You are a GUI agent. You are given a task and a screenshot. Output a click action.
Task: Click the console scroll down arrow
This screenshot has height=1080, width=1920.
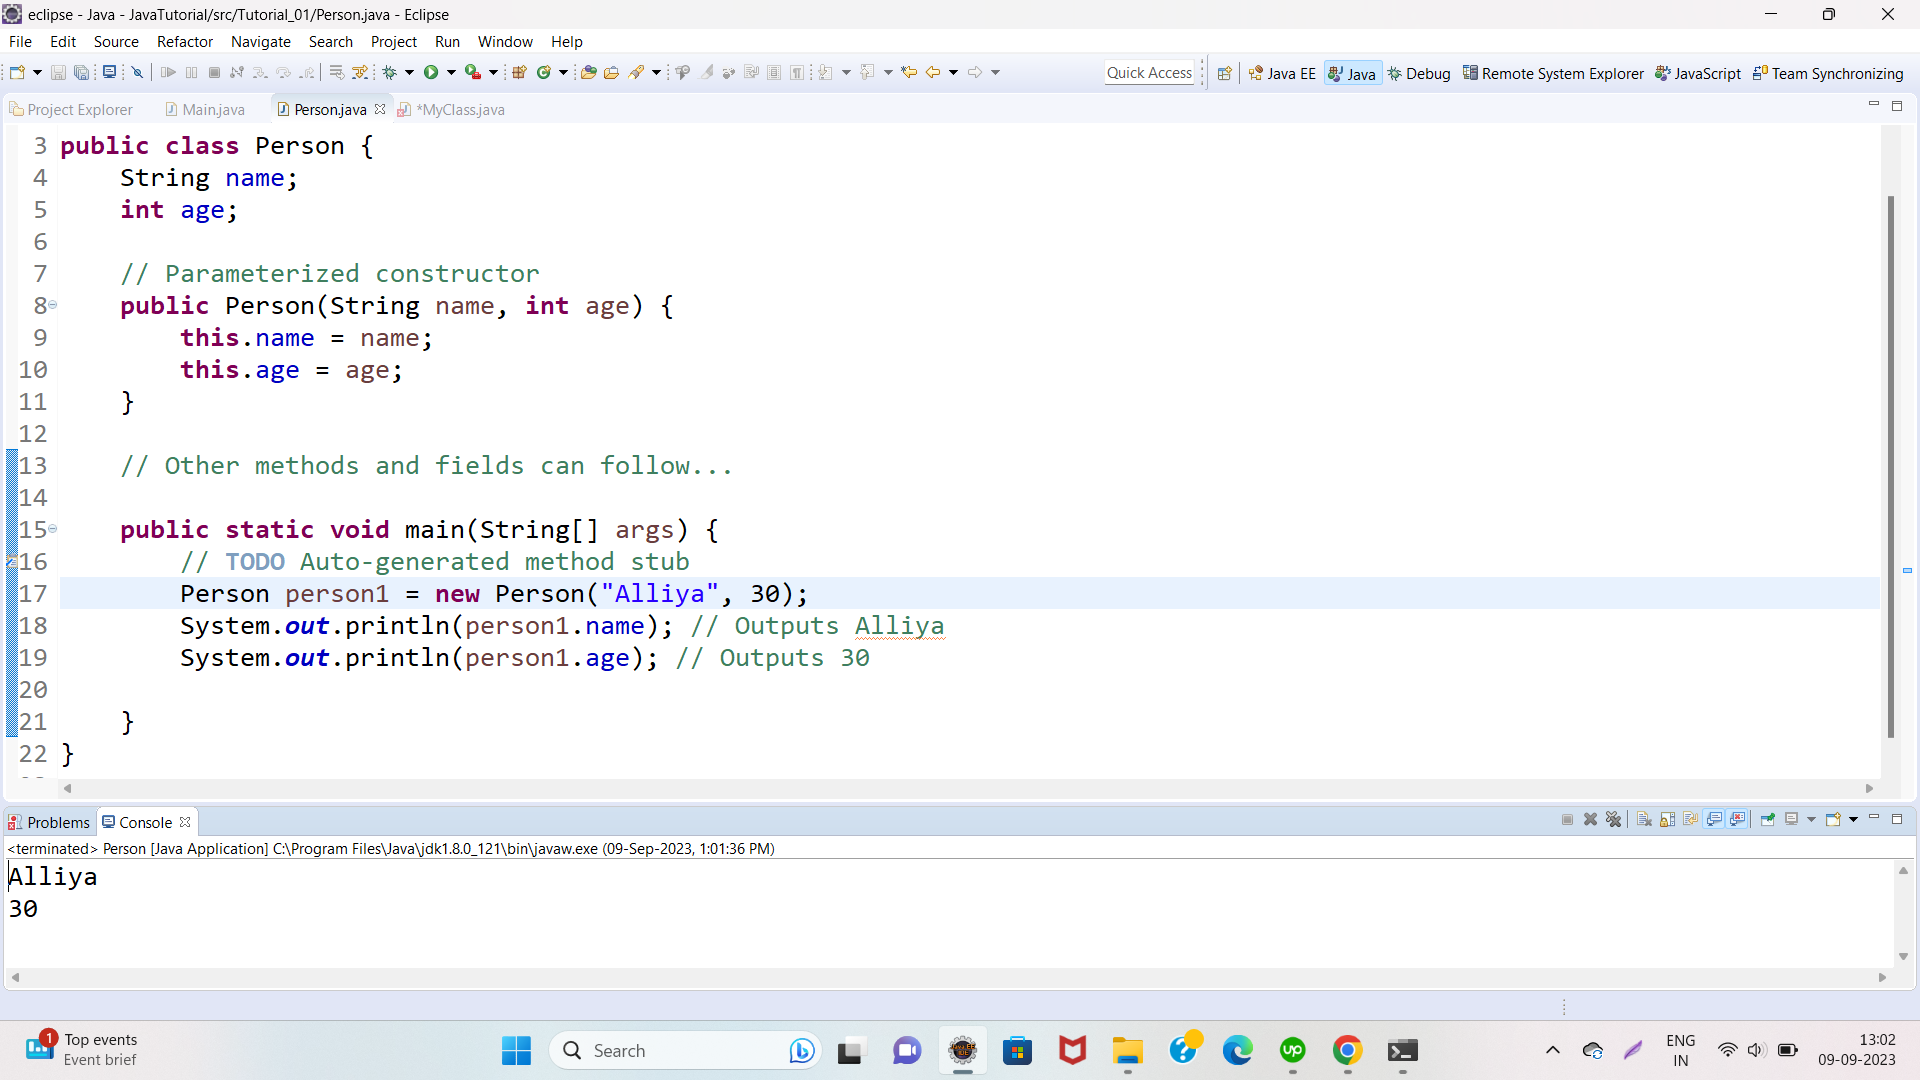pyautogui.click(x=1903, y=956)
